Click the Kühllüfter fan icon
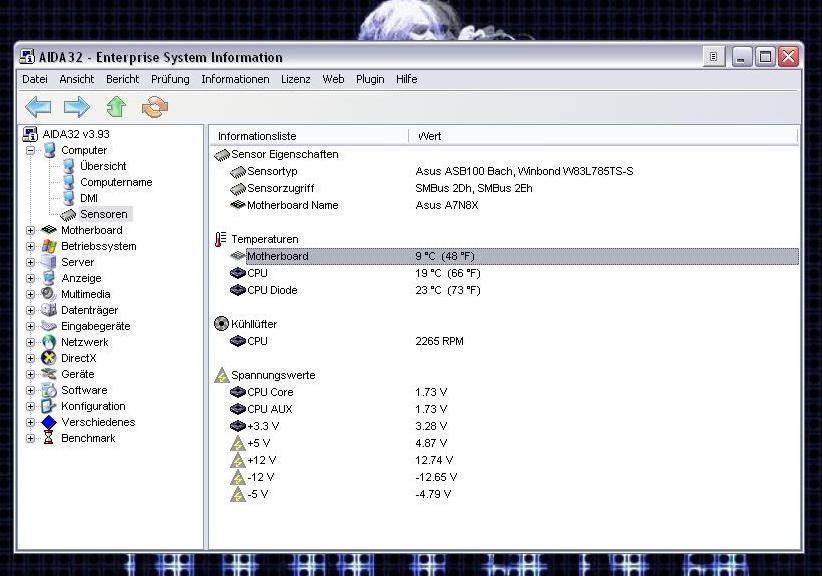The height and width of the screenshot is (576, 822). [221, 324]
